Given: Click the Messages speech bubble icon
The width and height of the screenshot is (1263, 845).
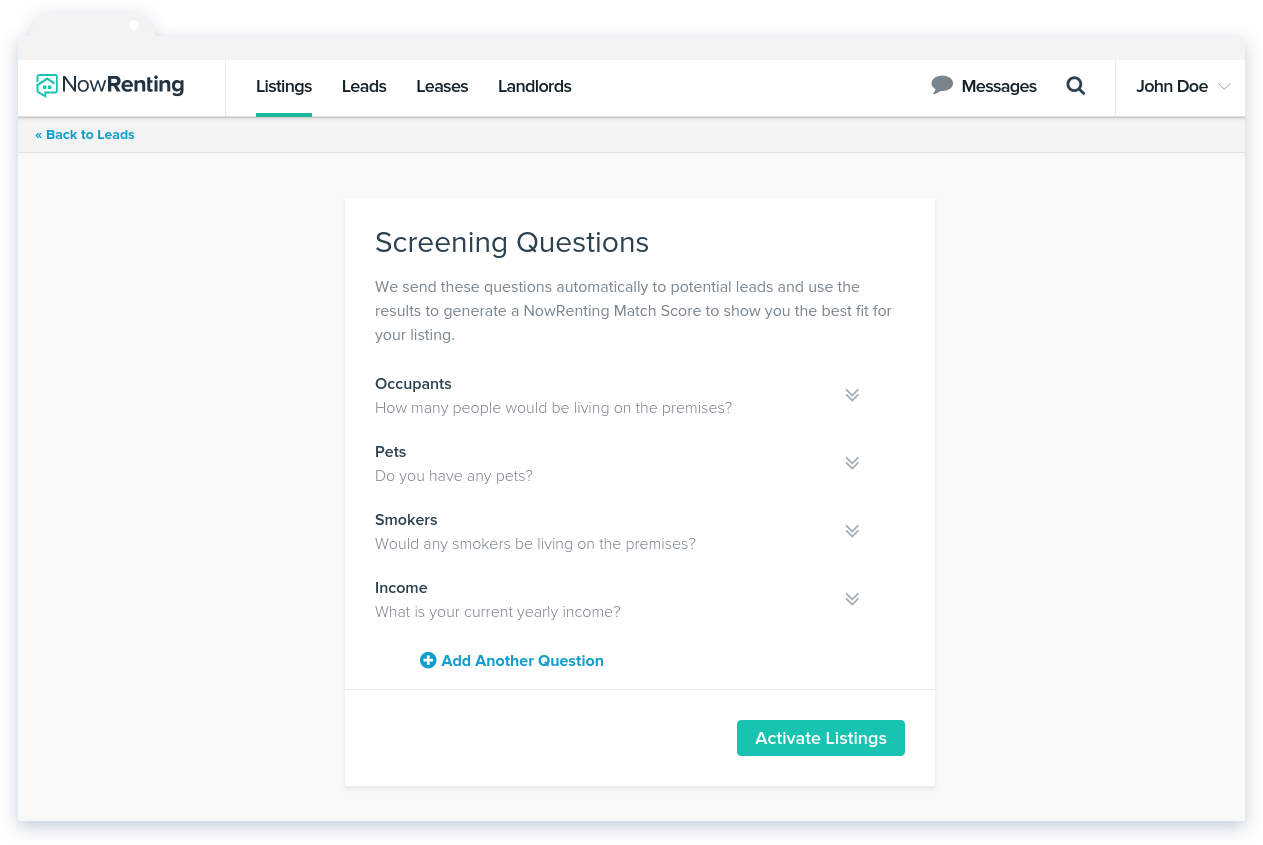Looking at the screenshot, I should (942, 85).
